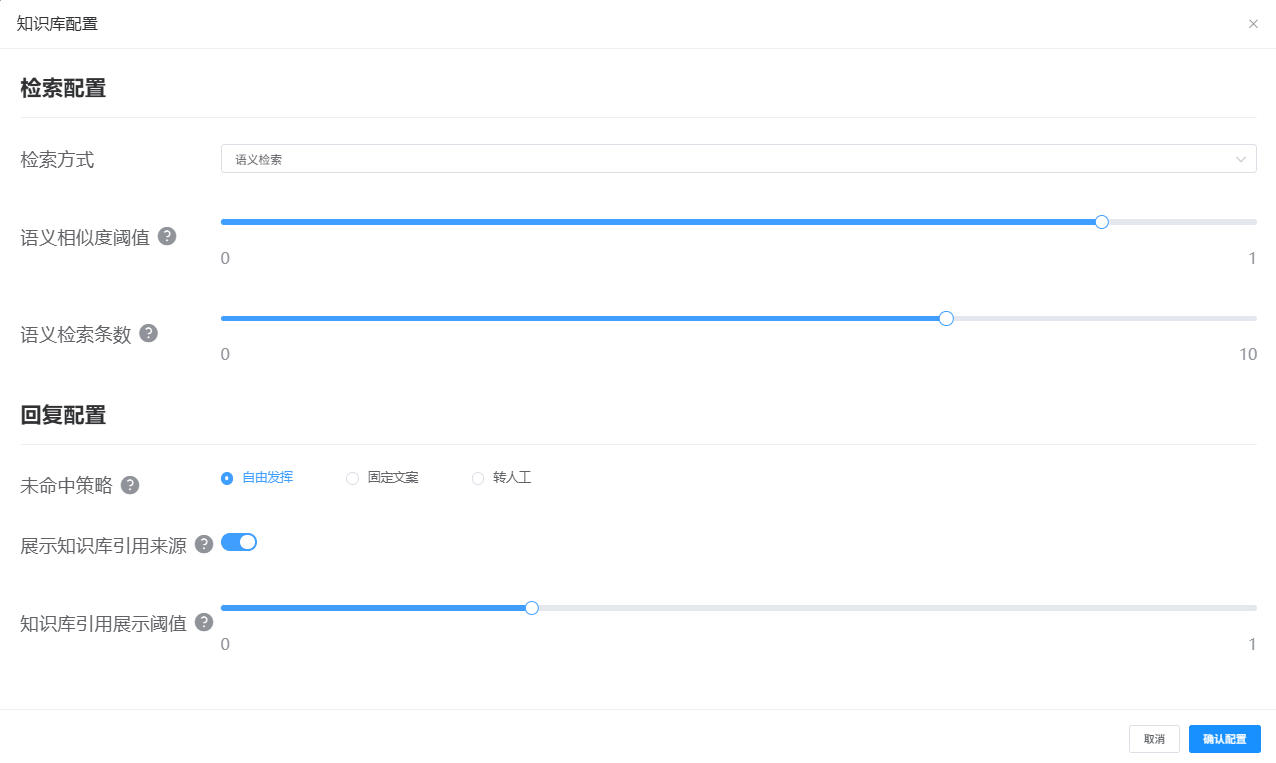Click help icon beside 语义检索条数
This screenshot has width=1276, height=763.
[x=149, y=333]
